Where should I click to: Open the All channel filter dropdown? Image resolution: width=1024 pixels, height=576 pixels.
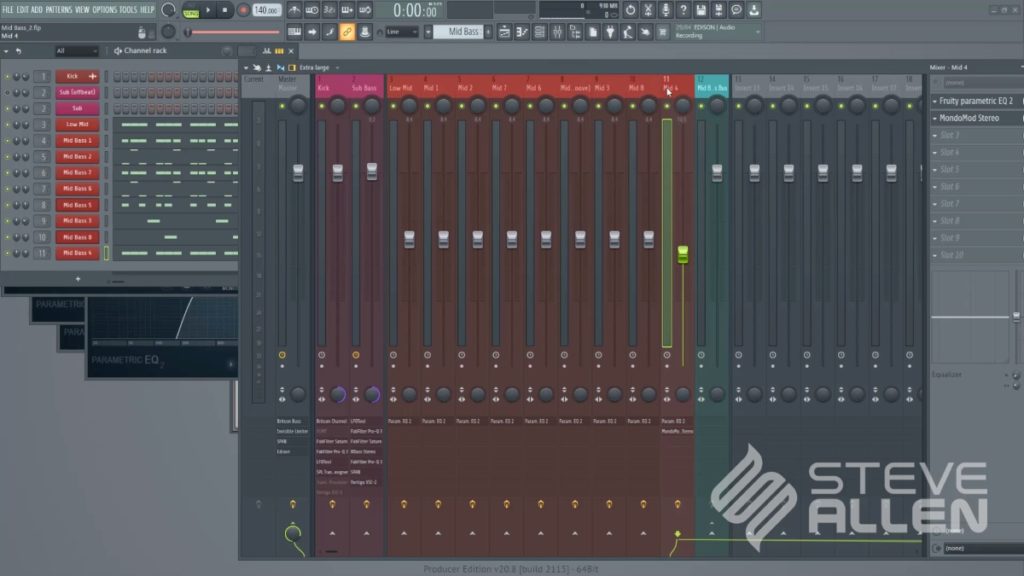click(x=76, y=51)
